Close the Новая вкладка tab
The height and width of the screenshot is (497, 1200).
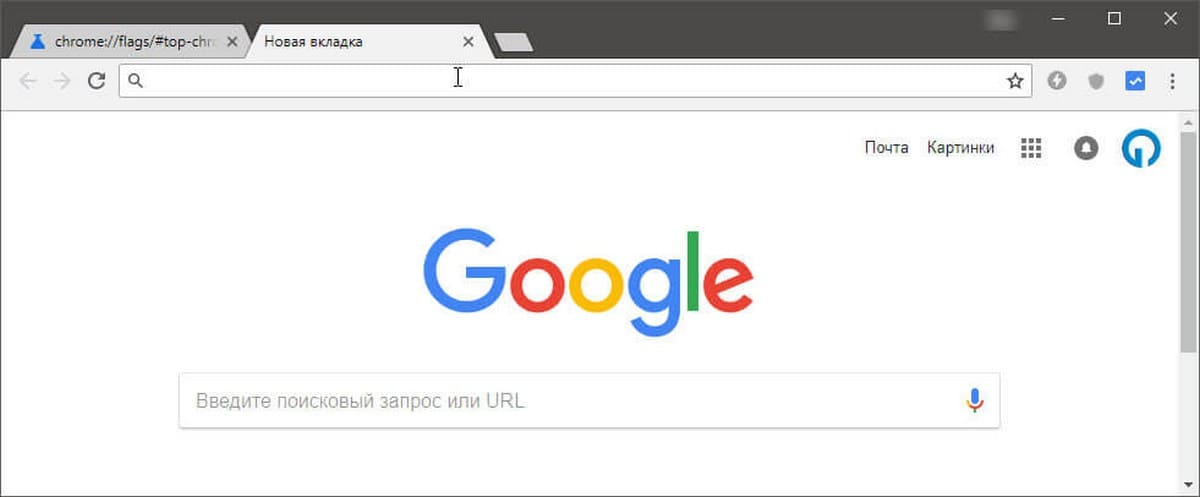[468, 42]
